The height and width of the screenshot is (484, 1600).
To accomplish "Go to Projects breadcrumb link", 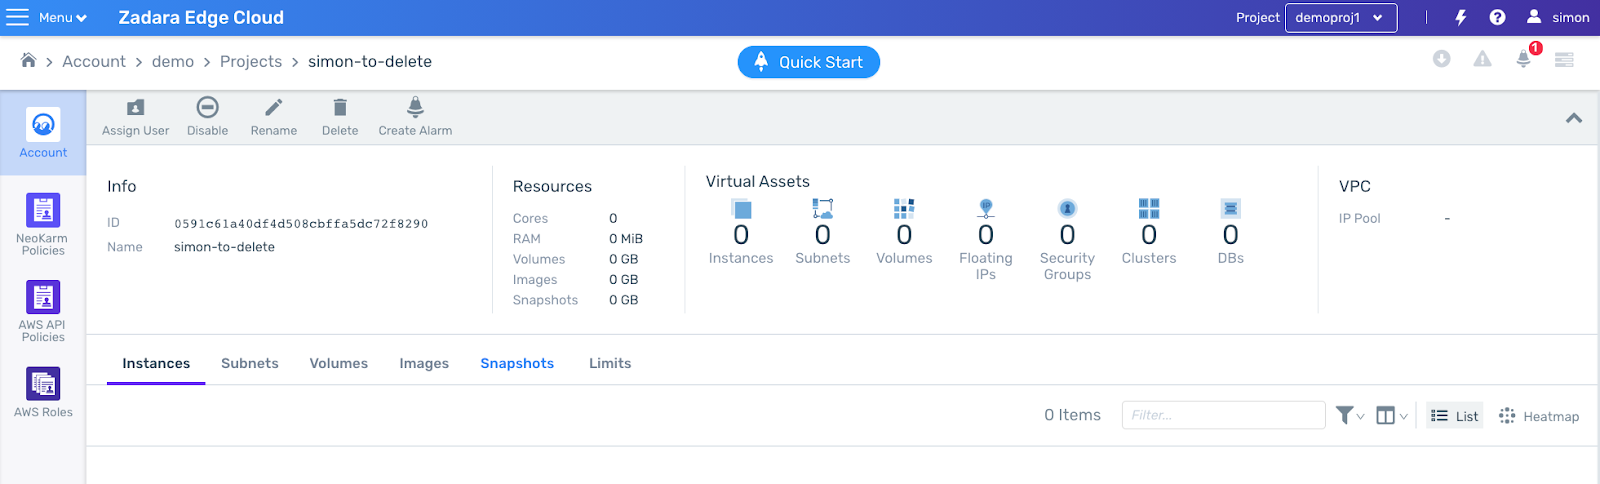I will pos(251,61).
